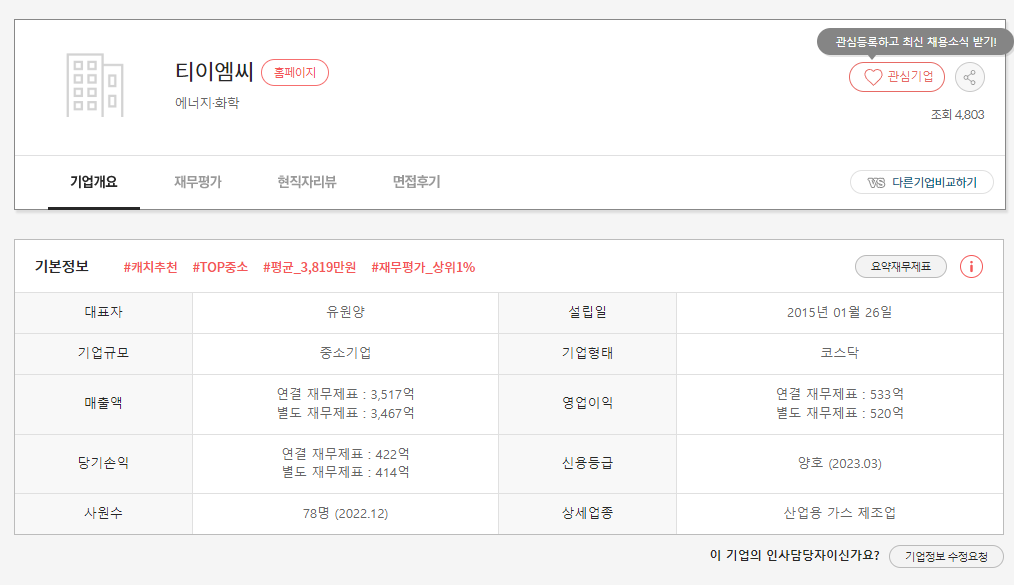Click the 기업규모 row label

(103, 353)
